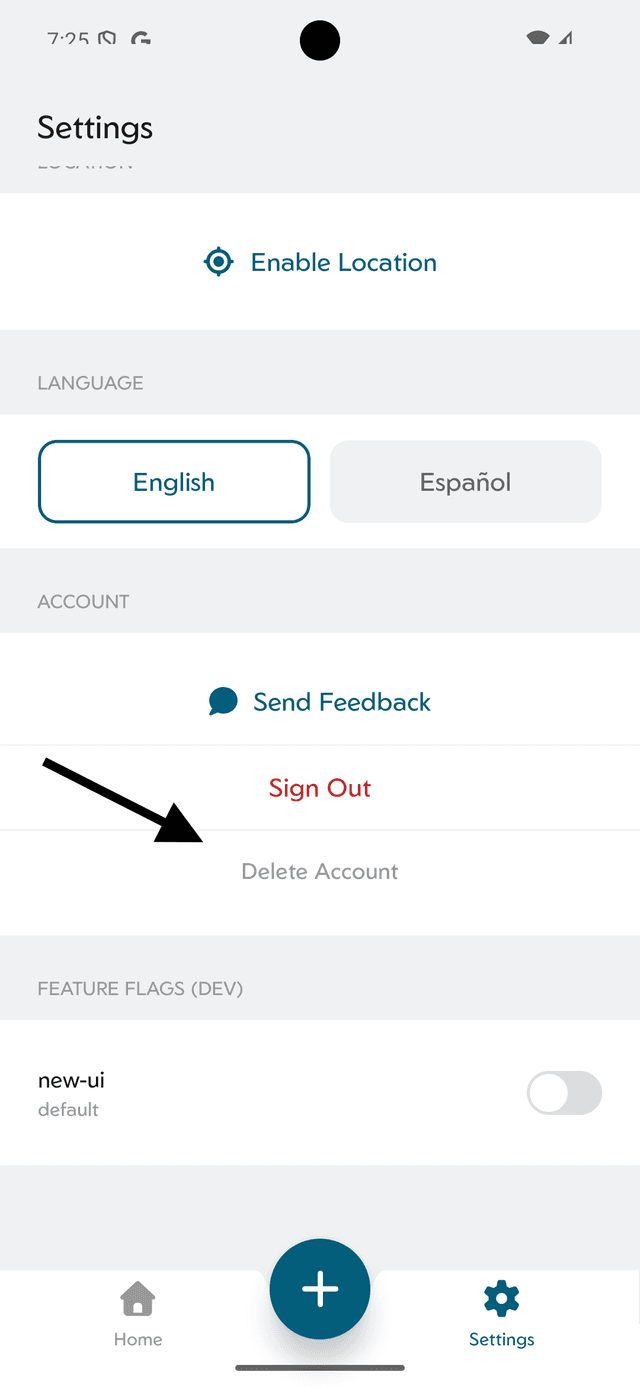Switch language to Español
640x1387 pixels.
click(x=465, y=481)
